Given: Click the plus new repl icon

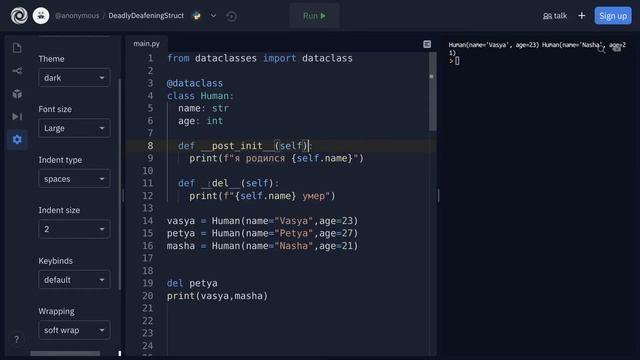Looking at the screenshot, I should tap(582, 16).
